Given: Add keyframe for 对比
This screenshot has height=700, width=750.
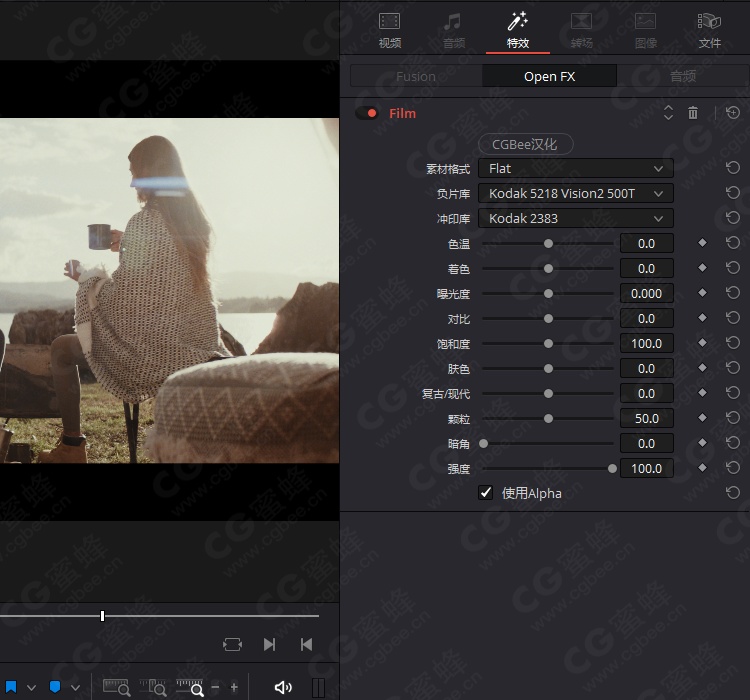Looking at the screenshot, I should [x=702, y=318].
